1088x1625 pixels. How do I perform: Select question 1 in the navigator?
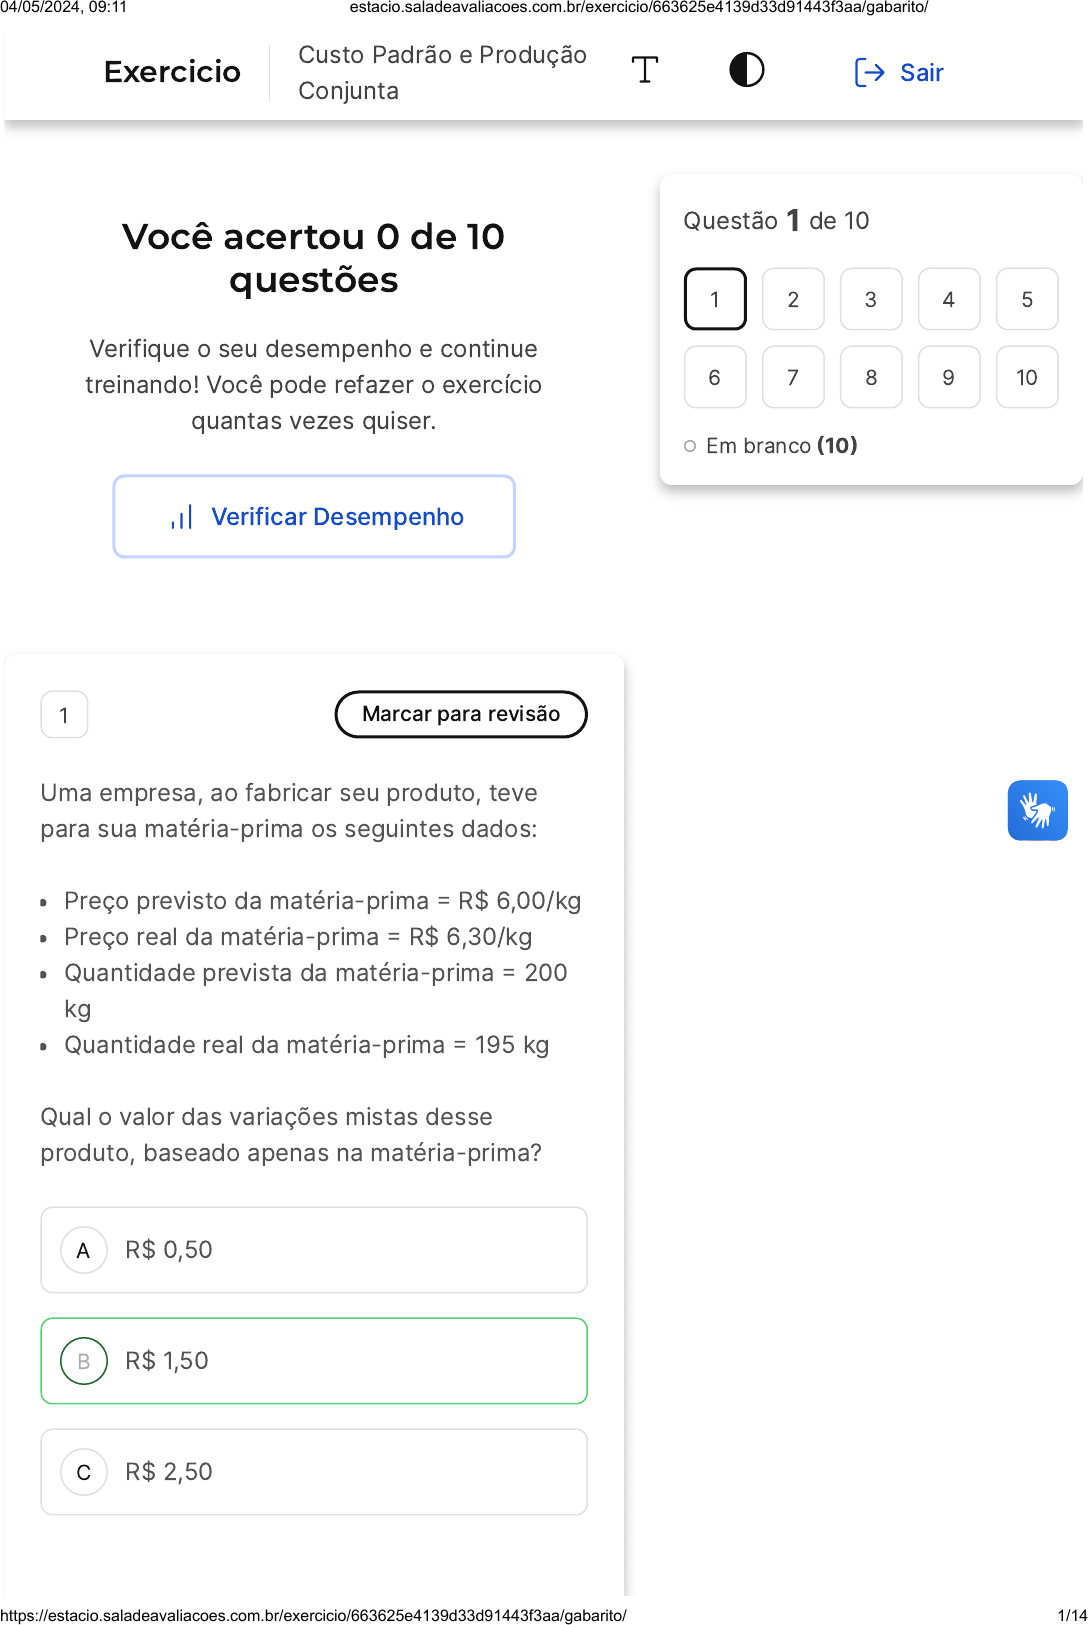coord(715,299)
